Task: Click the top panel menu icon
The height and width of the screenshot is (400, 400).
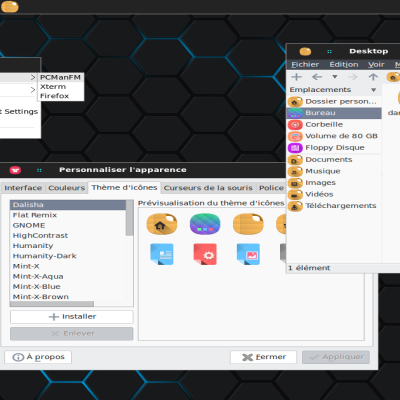Action: click(10, 6)
